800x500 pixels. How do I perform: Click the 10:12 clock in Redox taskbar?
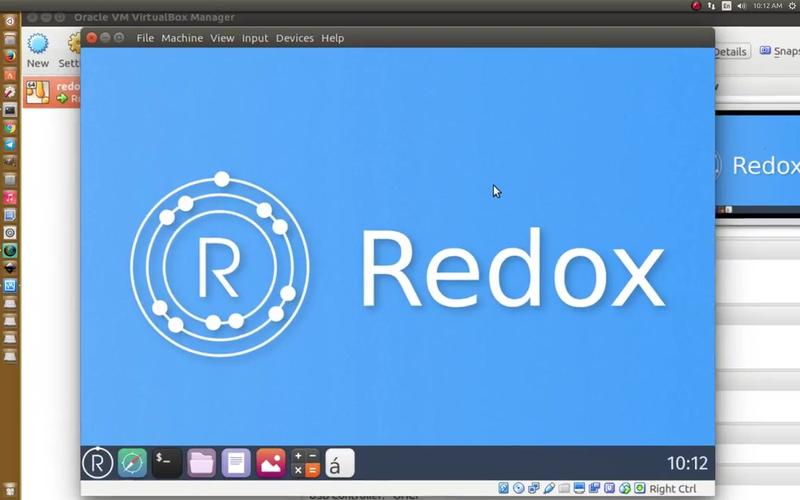687,463
